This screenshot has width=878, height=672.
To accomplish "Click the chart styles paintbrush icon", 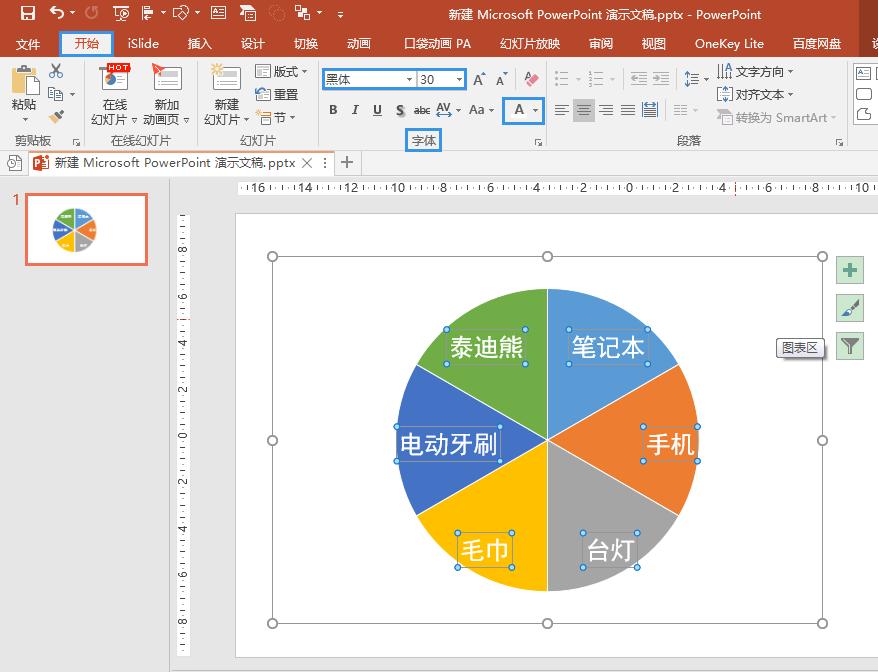I will tap(847, 308).
